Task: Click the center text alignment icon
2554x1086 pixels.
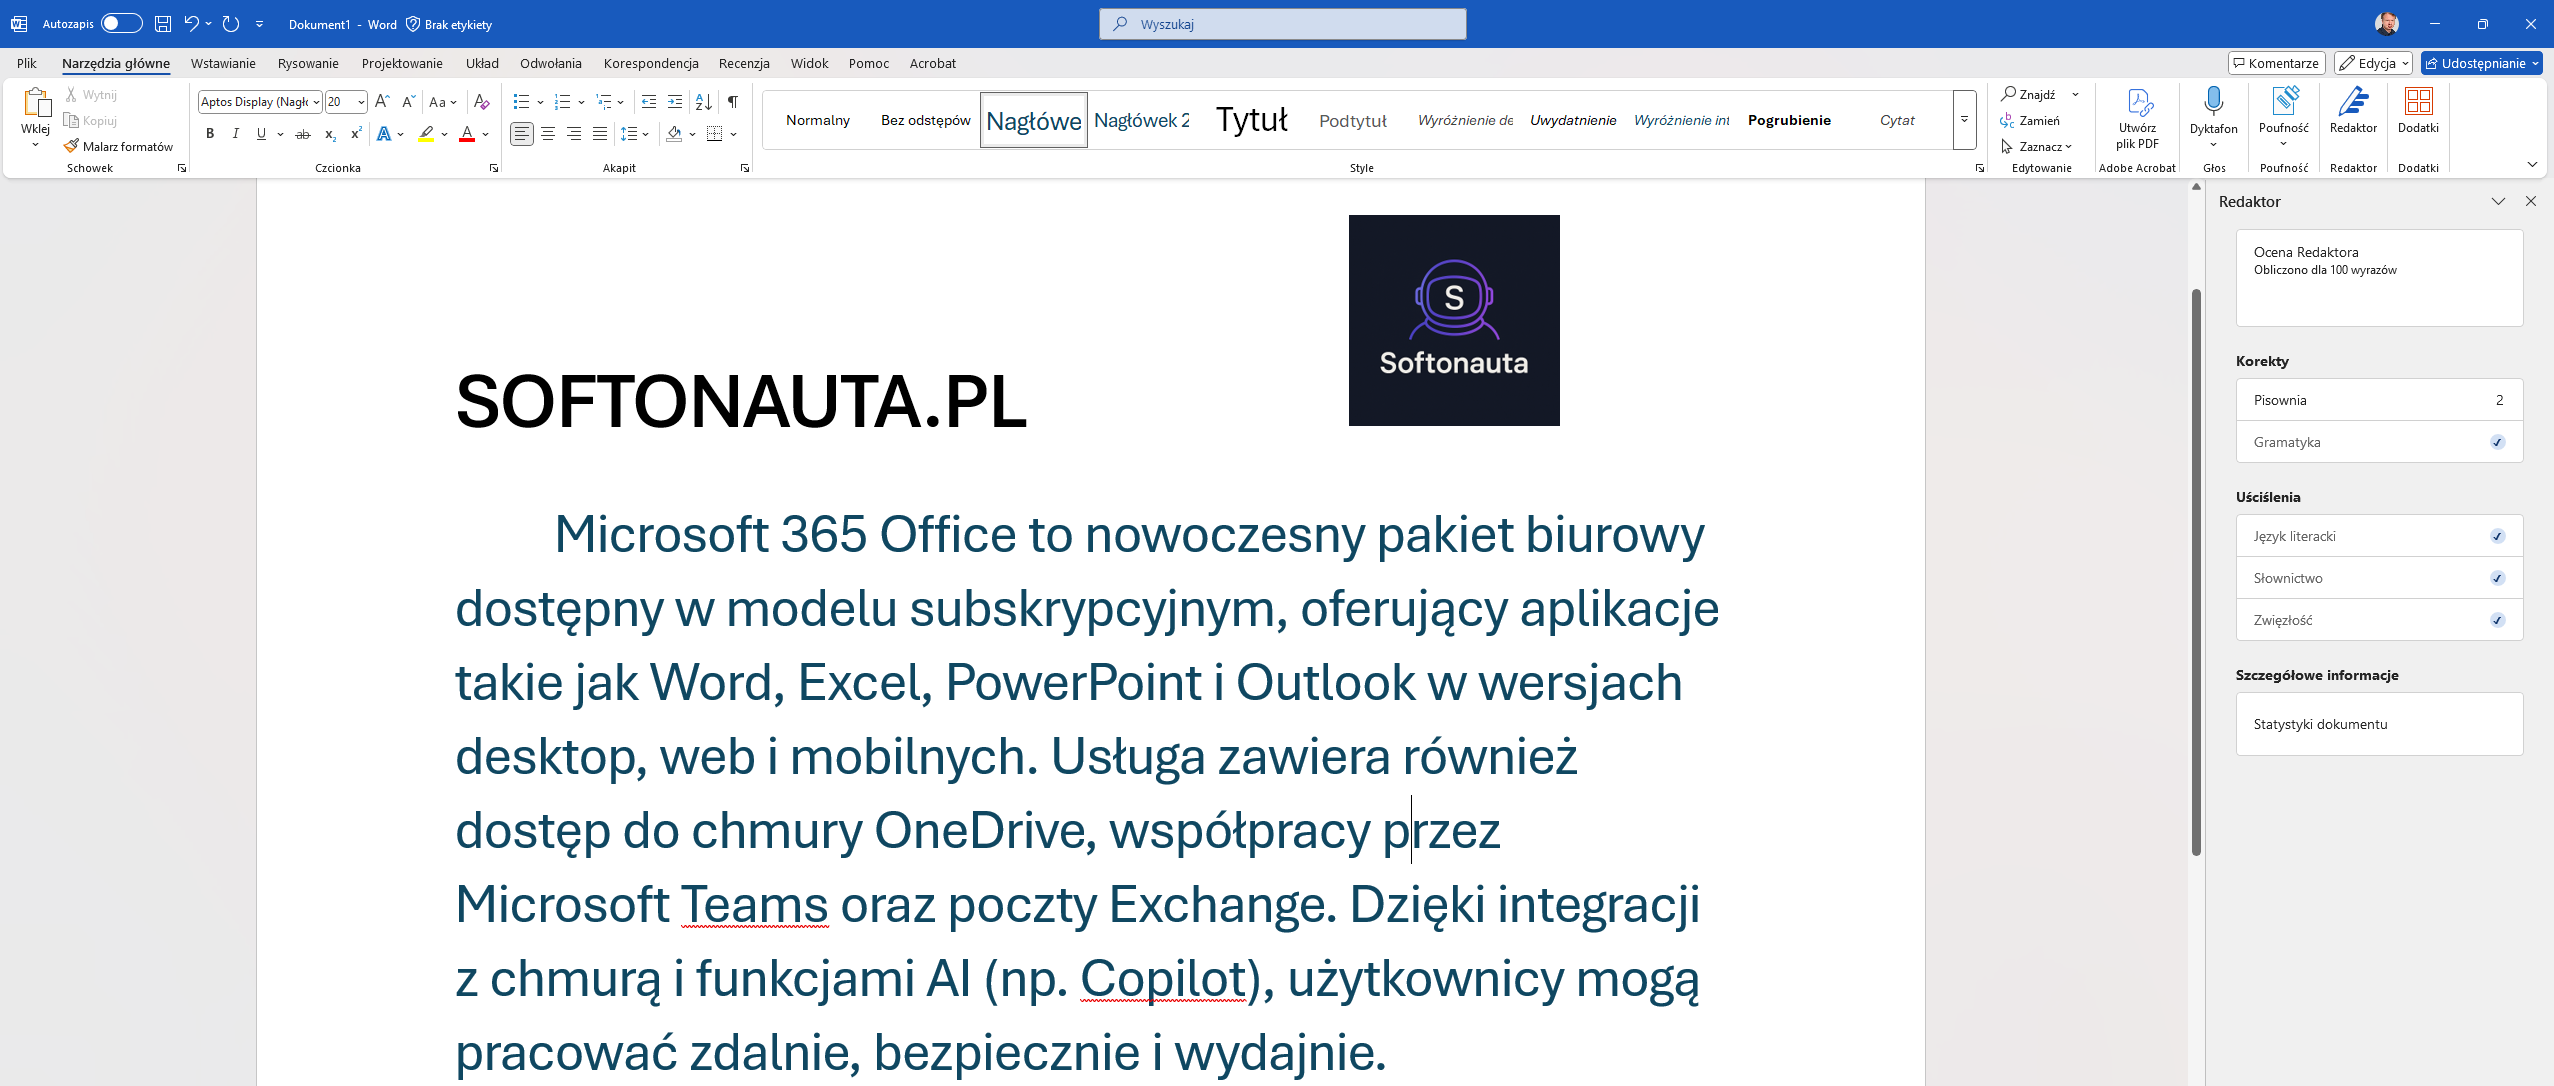Action: point(548,134)
